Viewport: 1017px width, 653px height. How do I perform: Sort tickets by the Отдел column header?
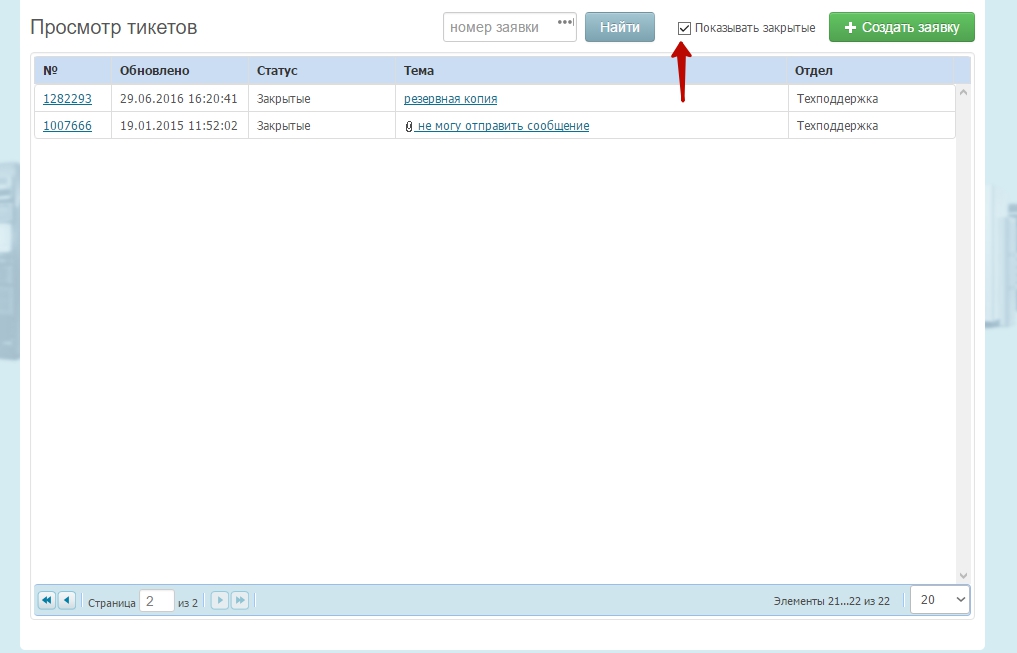(813, 71)
